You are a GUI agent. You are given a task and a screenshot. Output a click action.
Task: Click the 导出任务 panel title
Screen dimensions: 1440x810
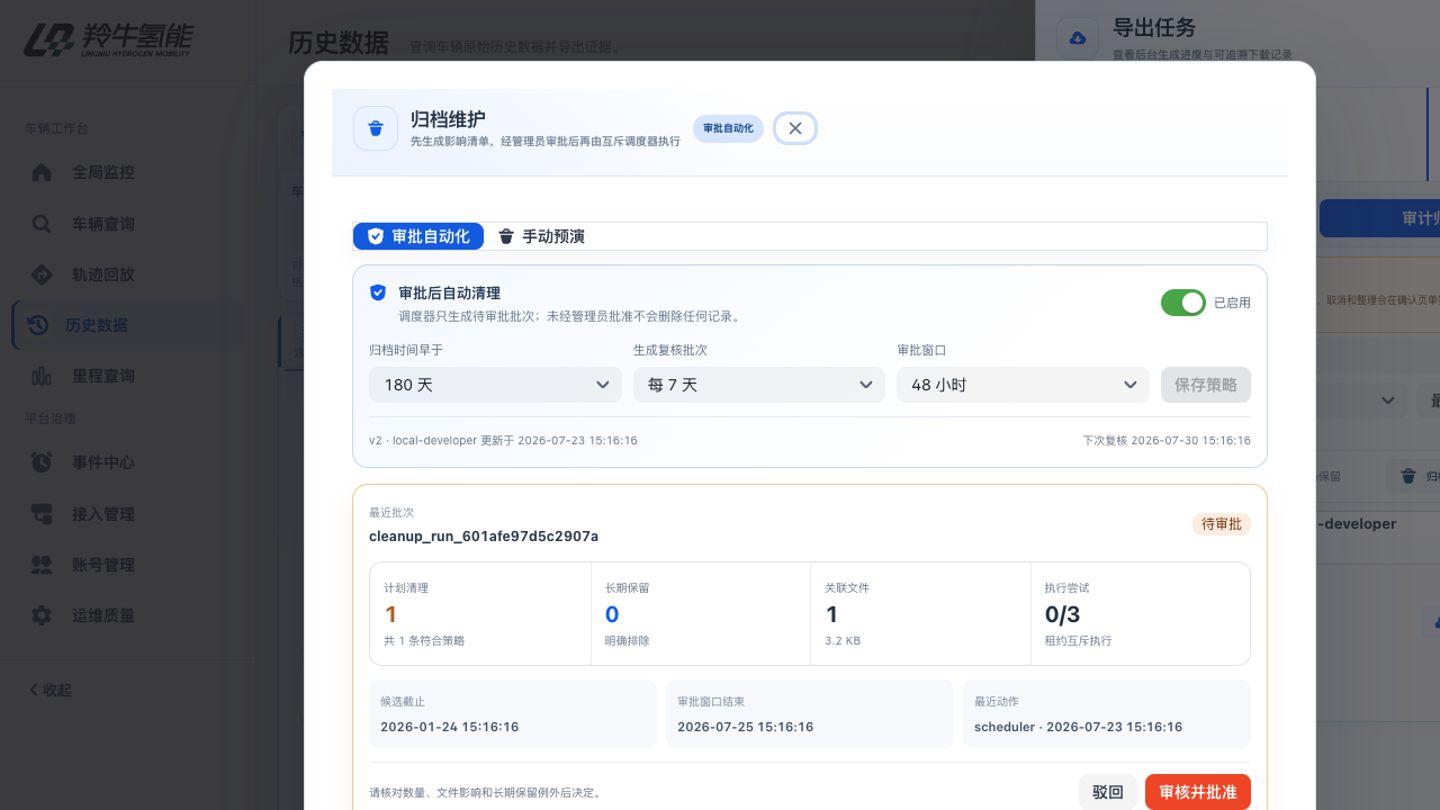tap(1154, 27)
